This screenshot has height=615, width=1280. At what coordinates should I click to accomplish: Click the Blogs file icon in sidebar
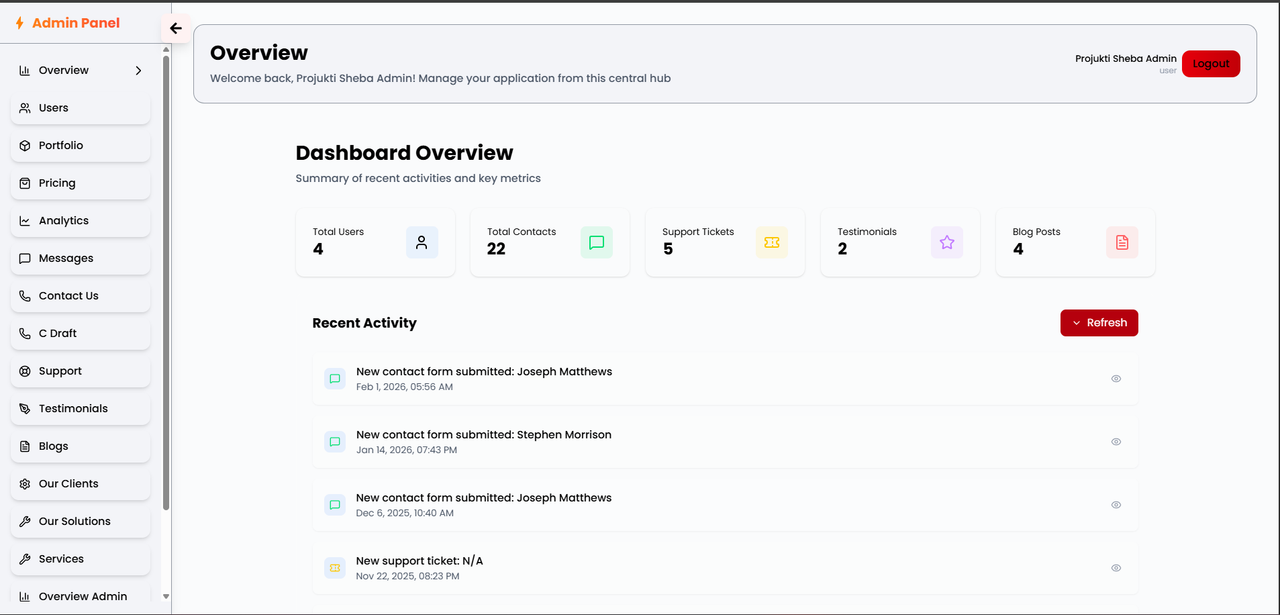pyautogui.click(x=25, y=446)
